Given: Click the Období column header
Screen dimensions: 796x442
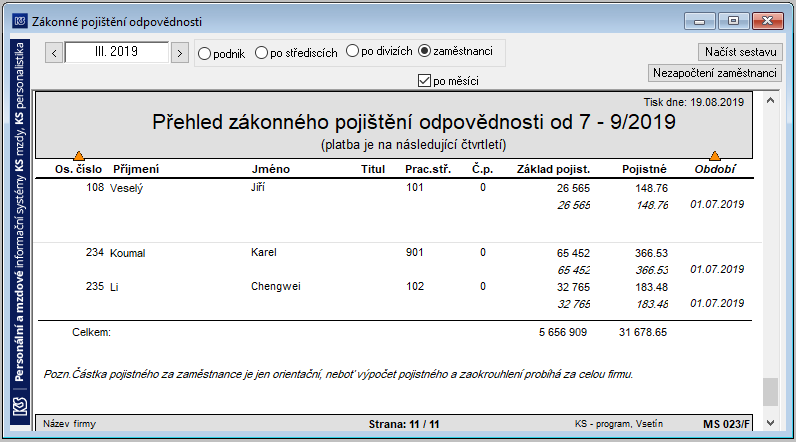Looking at the screenshot, I should coord(715,169).
